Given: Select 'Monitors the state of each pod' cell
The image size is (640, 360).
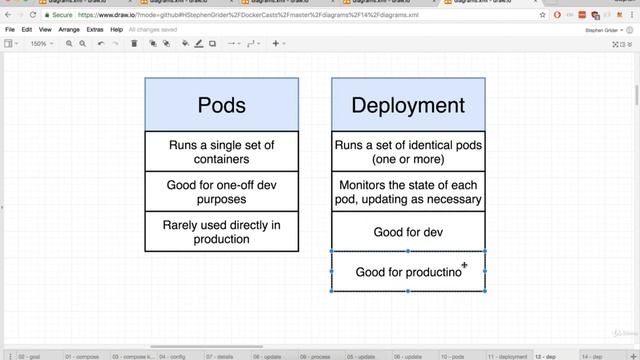Looking at the screenshot, I should click(408, 191).
